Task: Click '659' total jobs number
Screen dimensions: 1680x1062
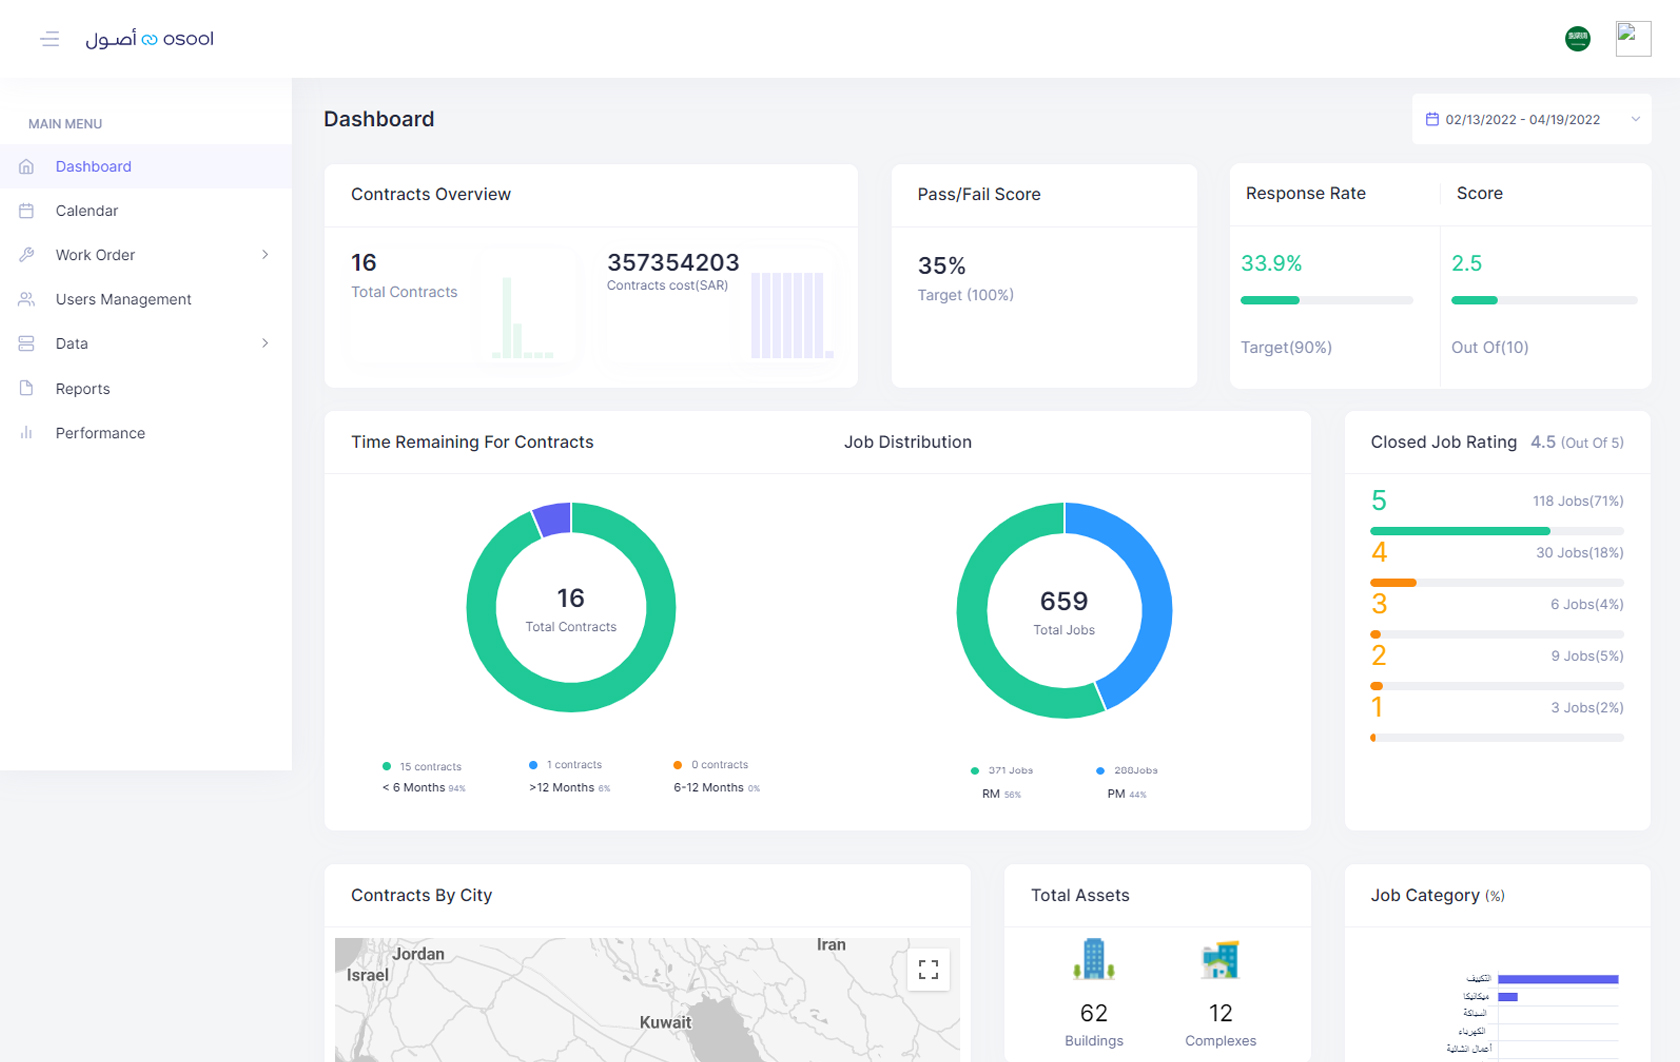Action: [x=1064, y=601]
